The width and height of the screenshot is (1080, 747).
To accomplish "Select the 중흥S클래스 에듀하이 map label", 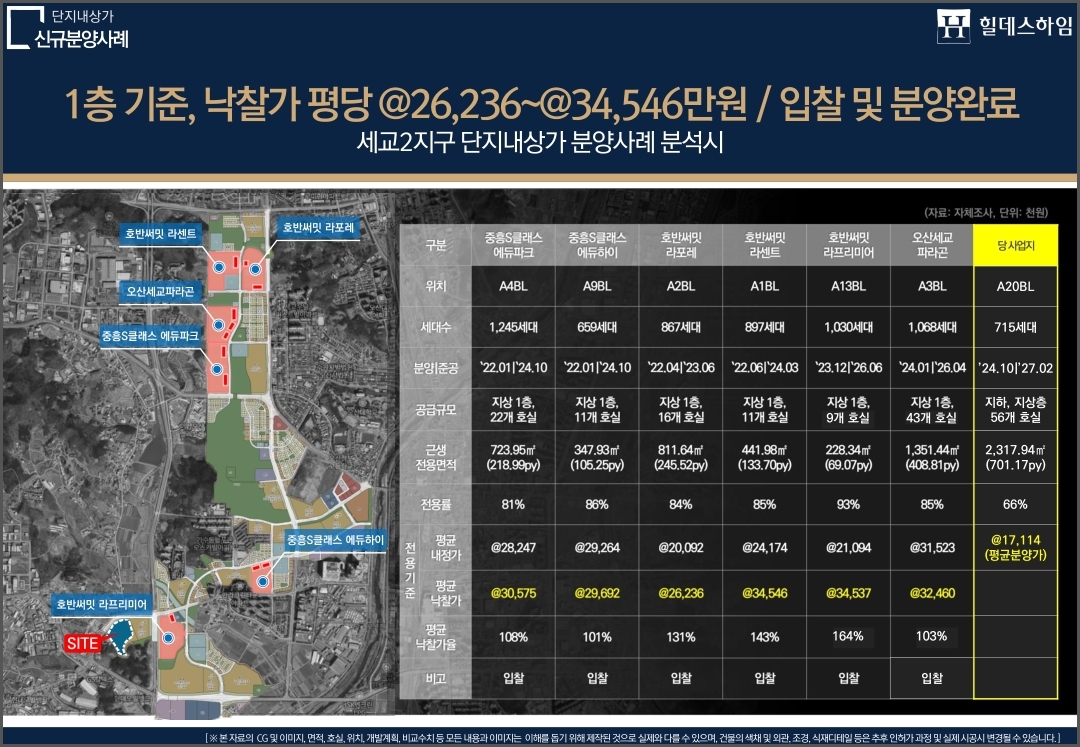I will click(335, 540).
